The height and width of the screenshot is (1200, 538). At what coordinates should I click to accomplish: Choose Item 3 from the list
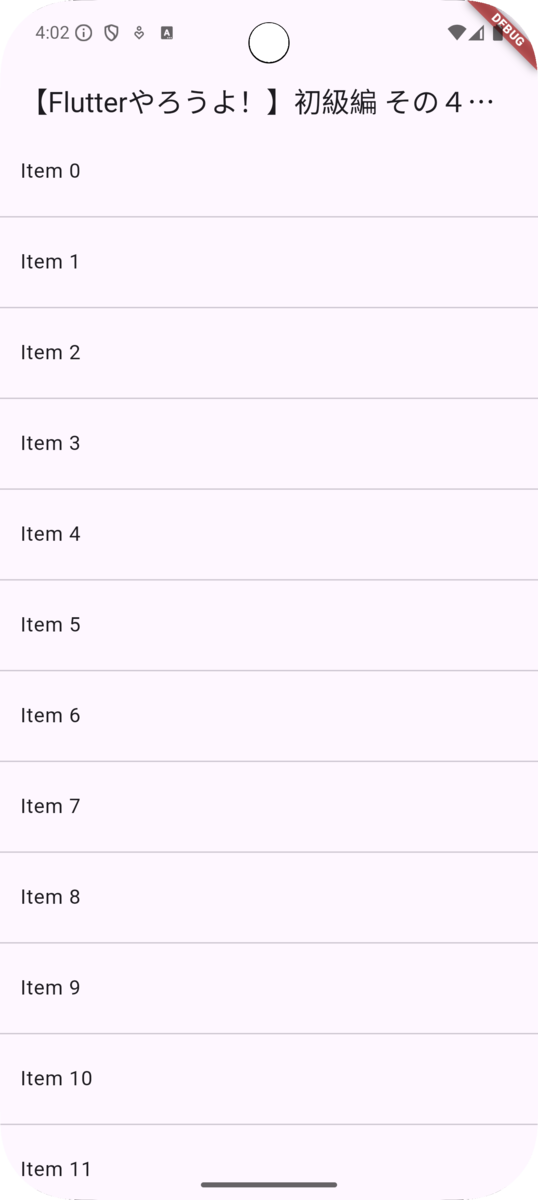pos(269,444)
